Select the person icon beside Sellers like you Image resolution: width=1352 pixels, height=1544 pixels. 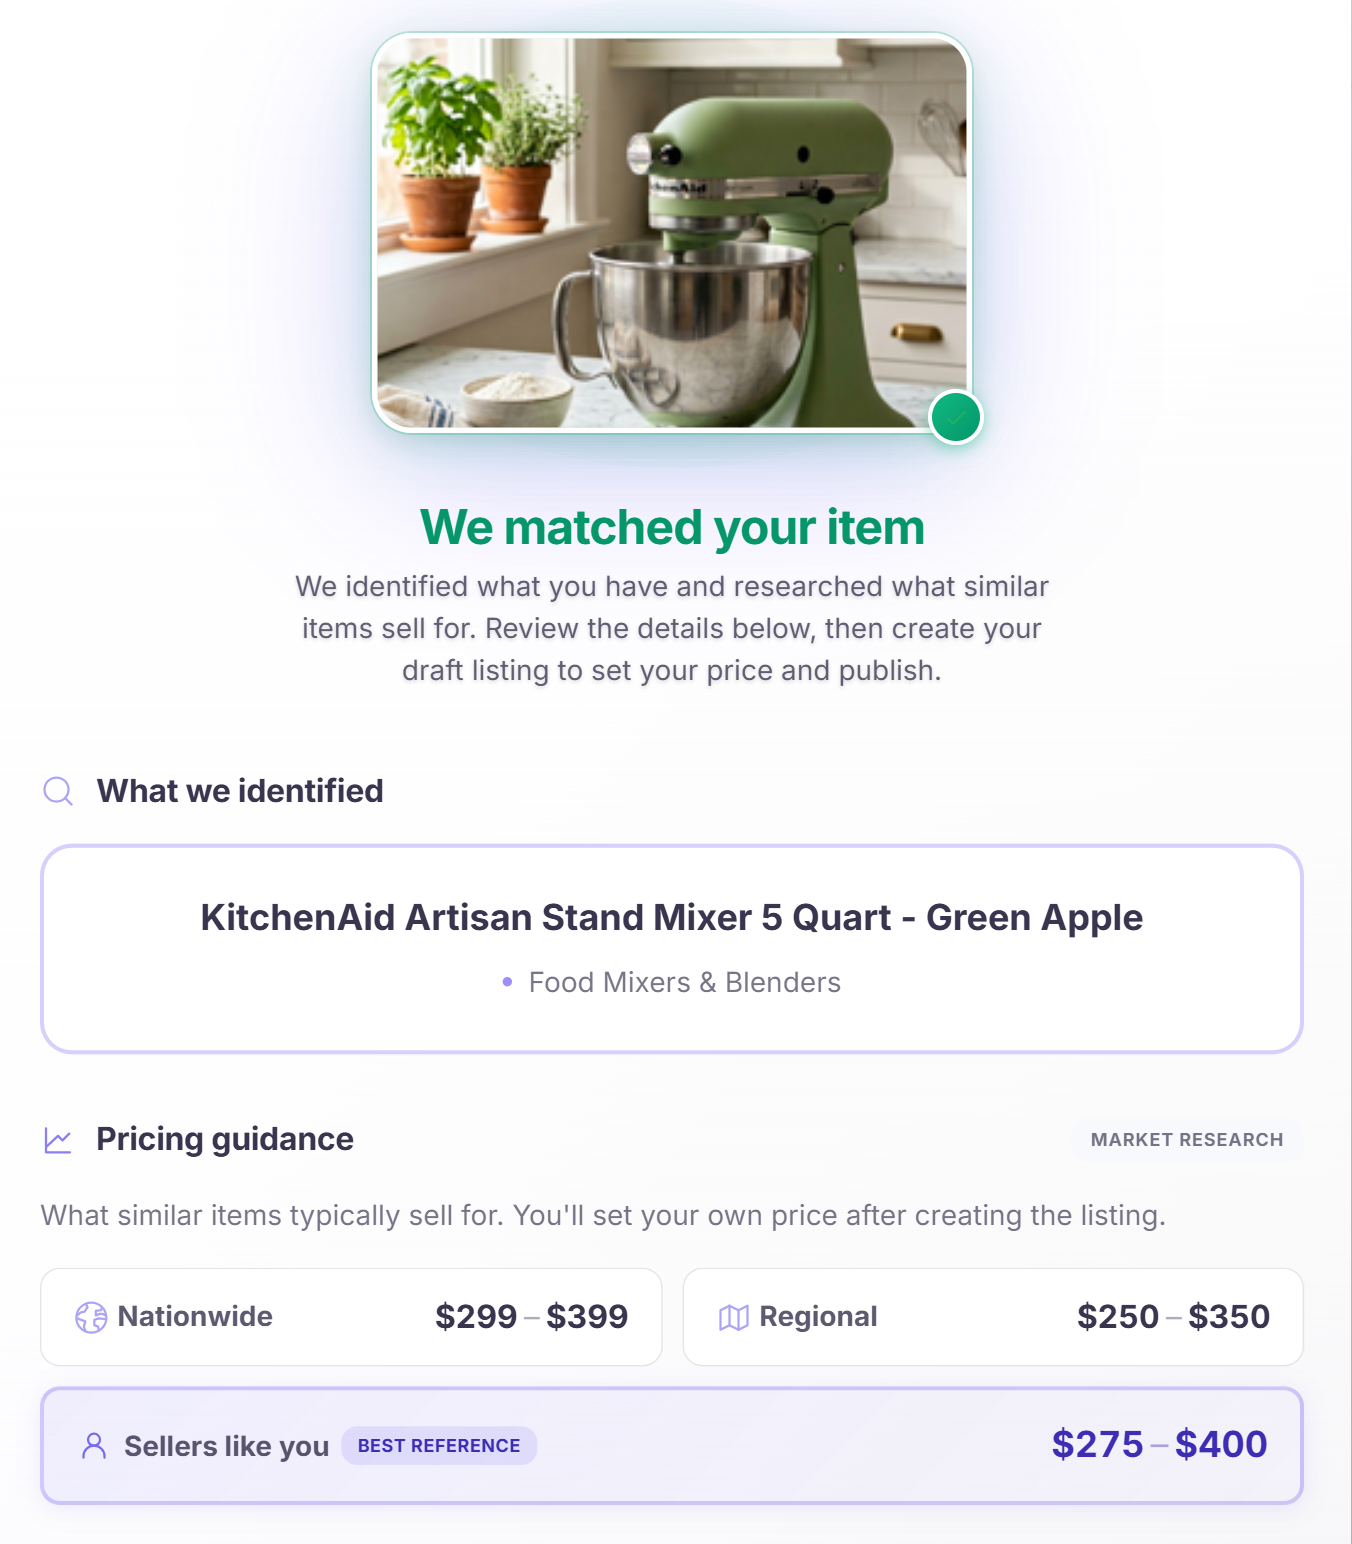(x=95, y=1446)
